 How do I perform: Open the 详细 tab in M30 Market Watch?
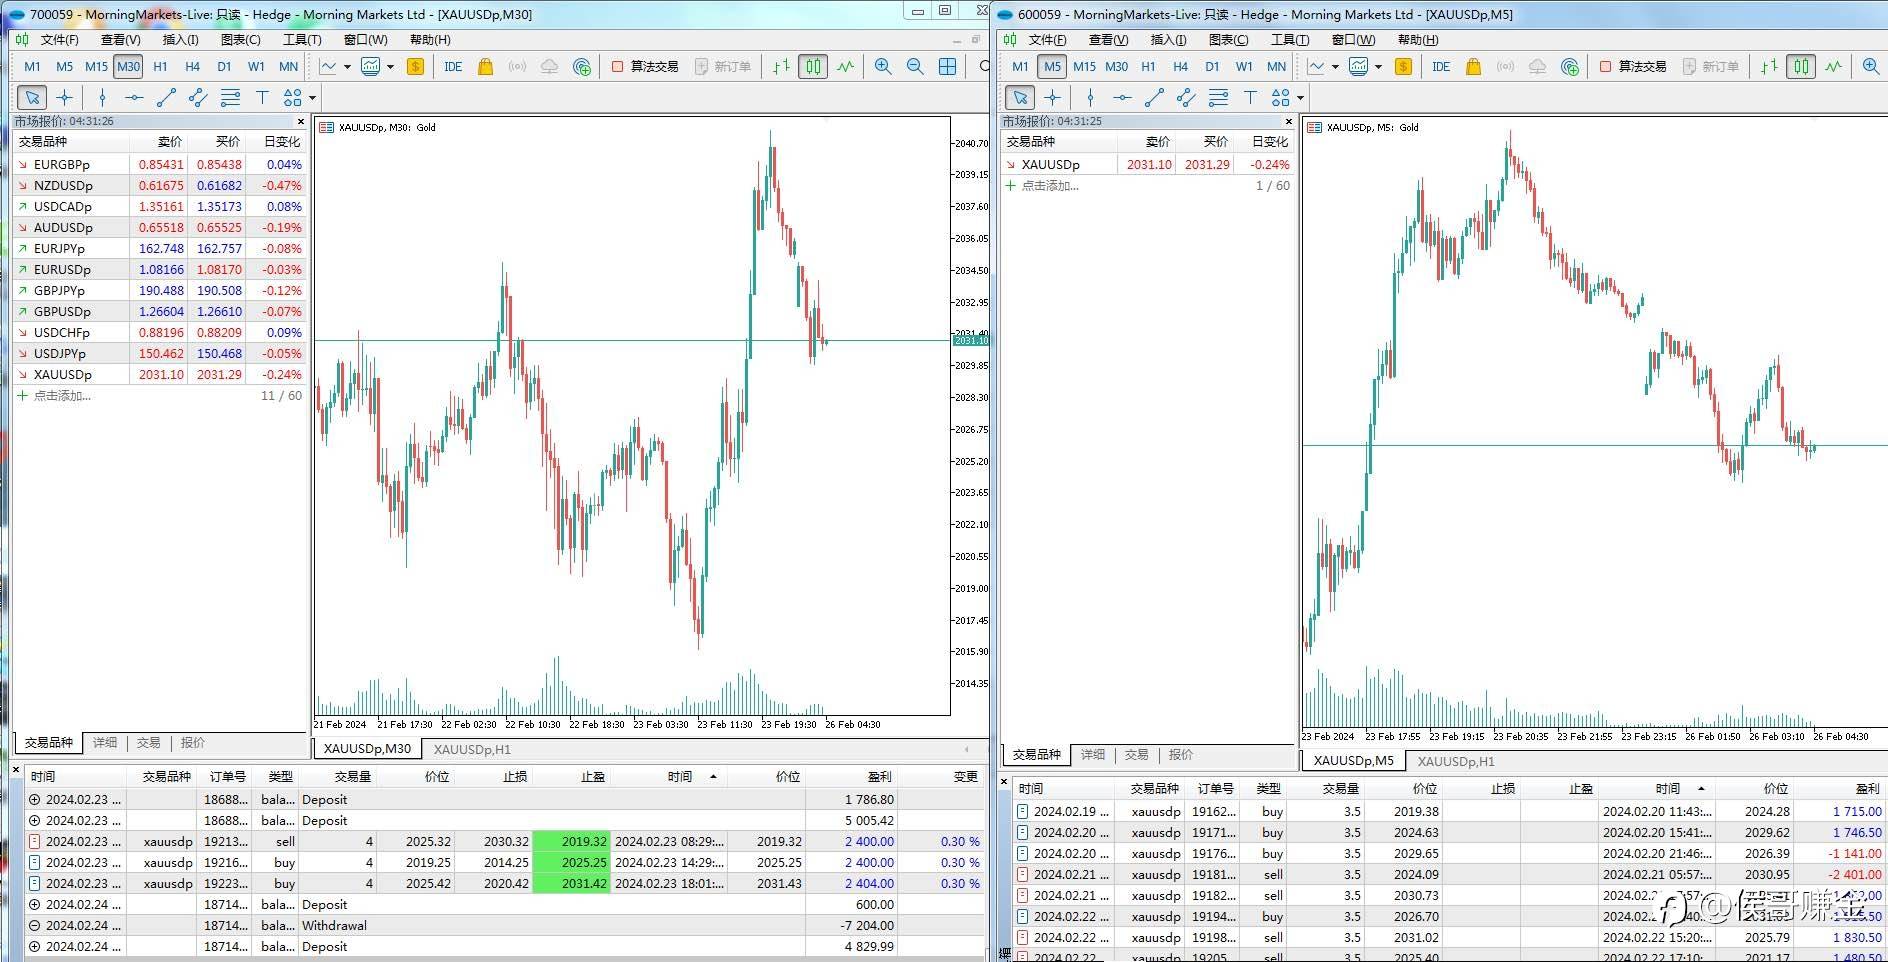(x=105, y=743)
